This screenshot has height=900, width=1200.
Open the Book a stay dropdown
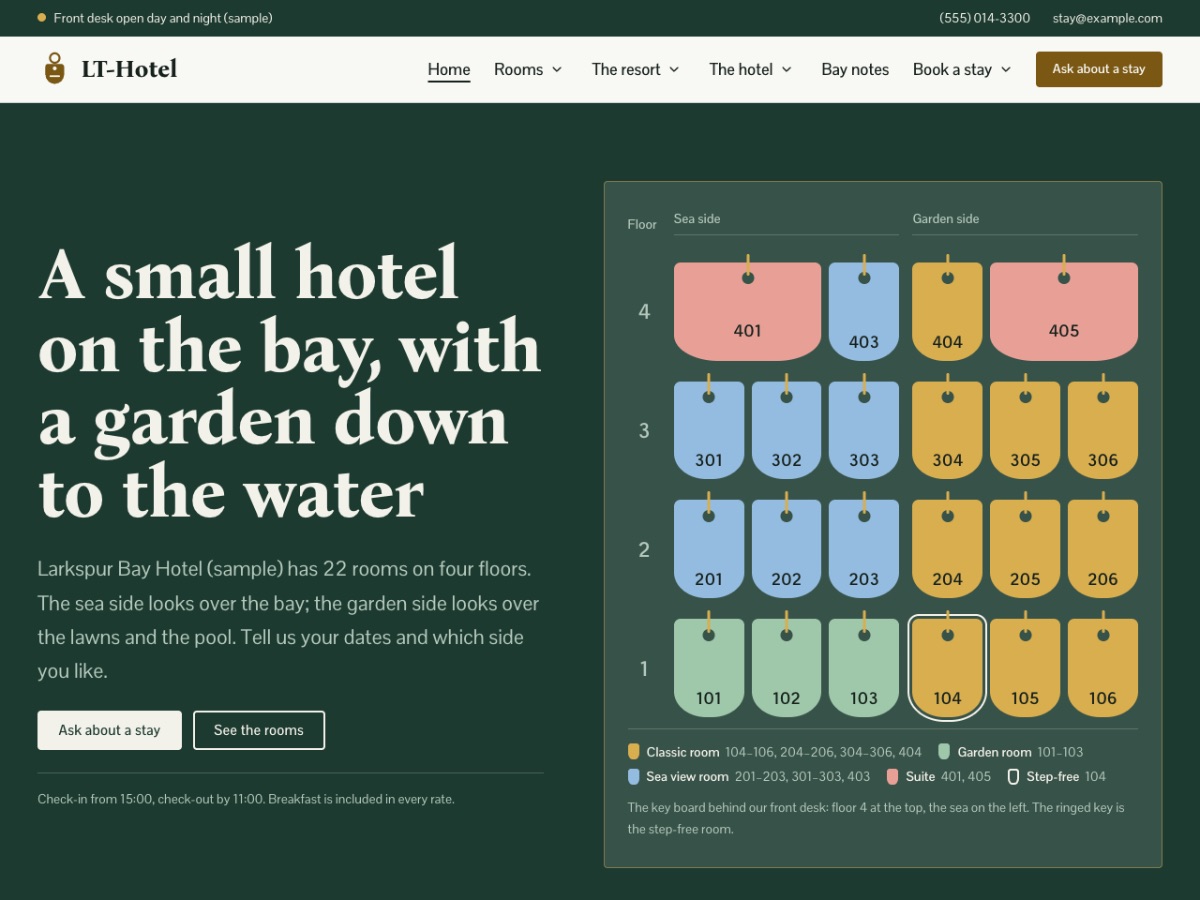pos(962,69)
